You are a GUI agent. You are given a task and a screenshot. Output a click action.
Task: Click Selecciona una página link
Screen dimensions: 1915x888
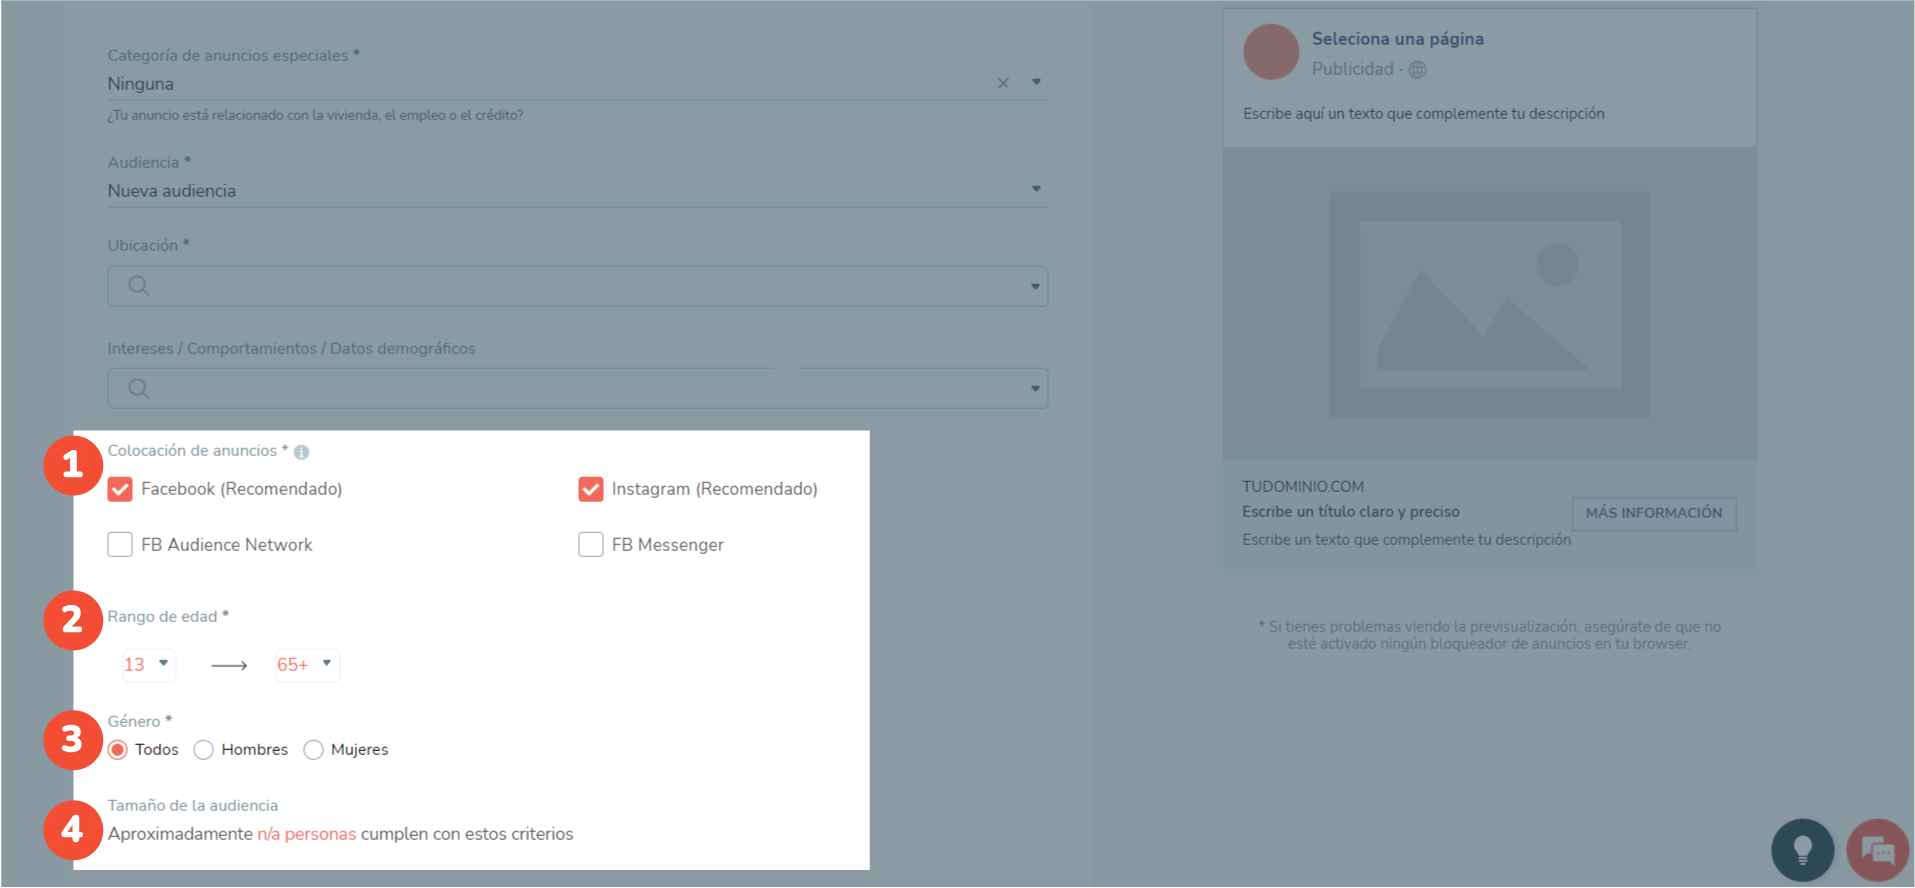[x=1397, y=39]
